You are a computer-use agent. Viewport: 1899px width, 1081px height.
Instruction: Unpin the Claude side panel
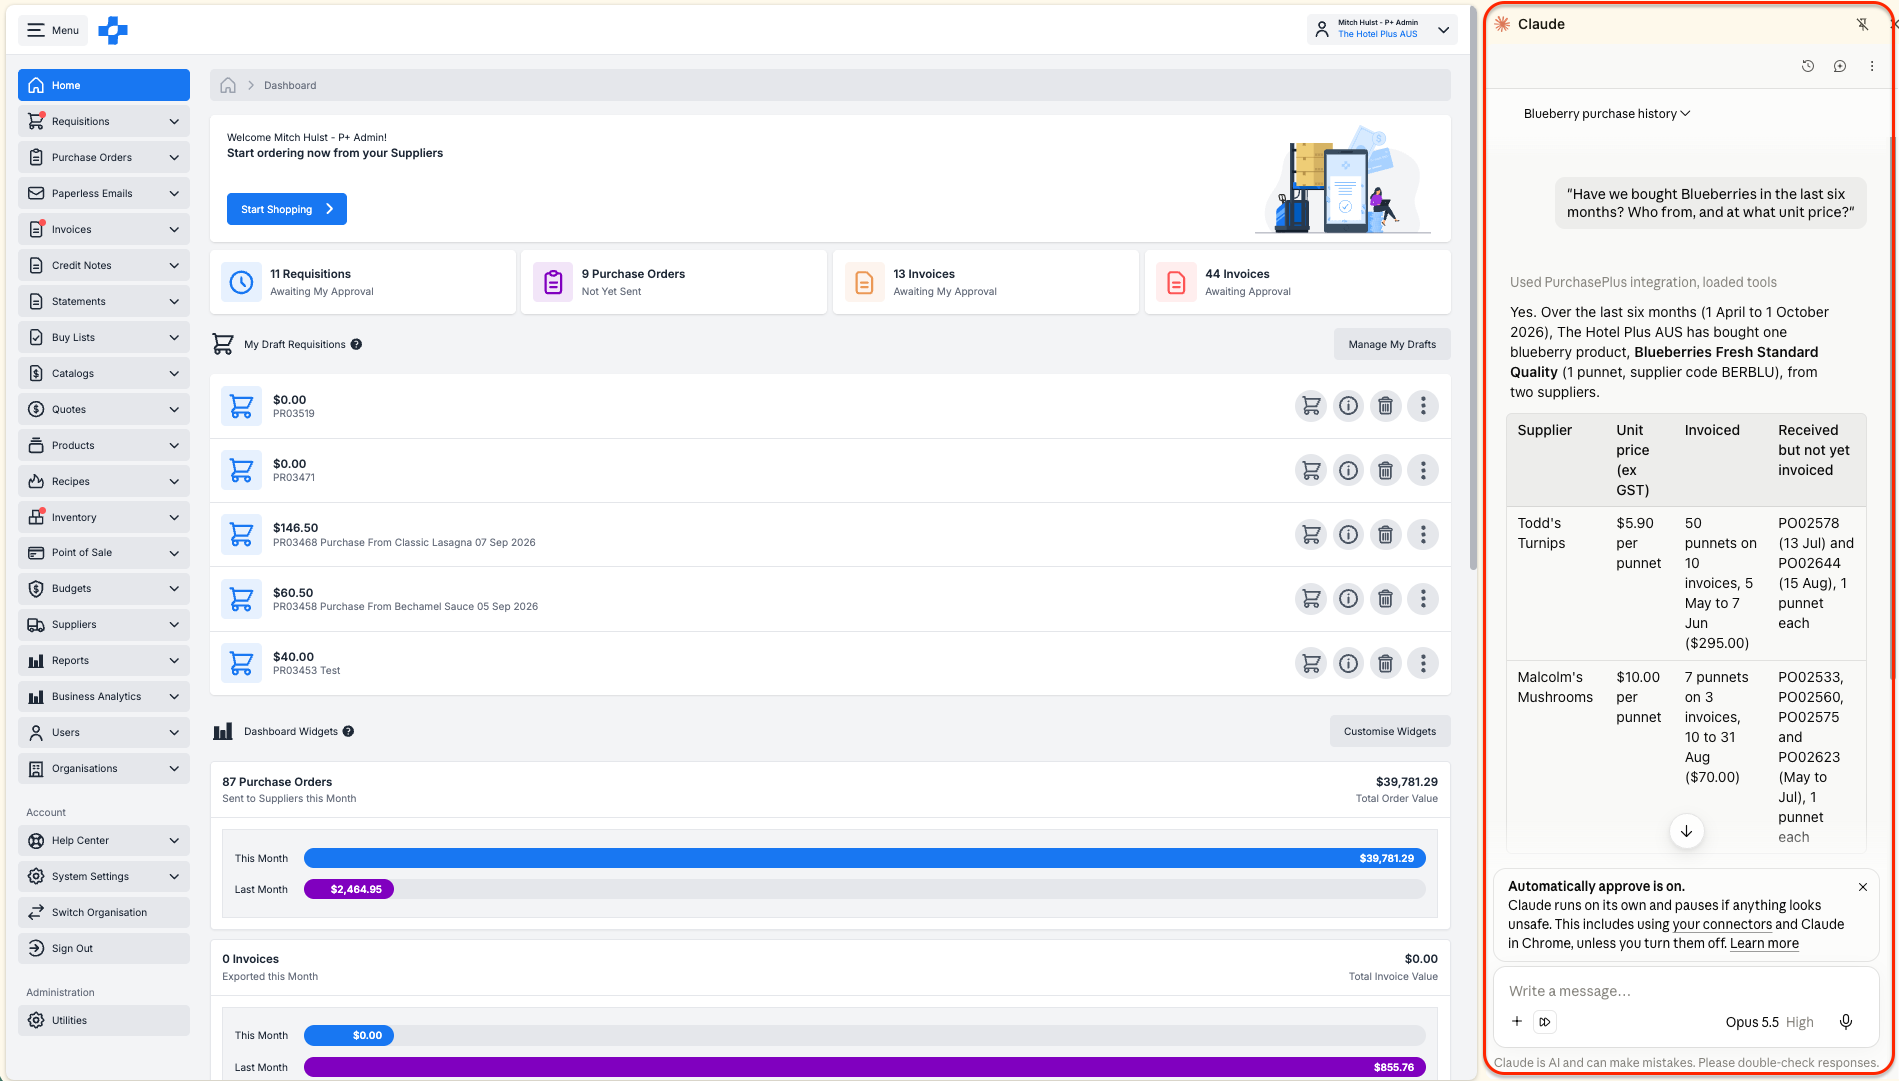1862,24
